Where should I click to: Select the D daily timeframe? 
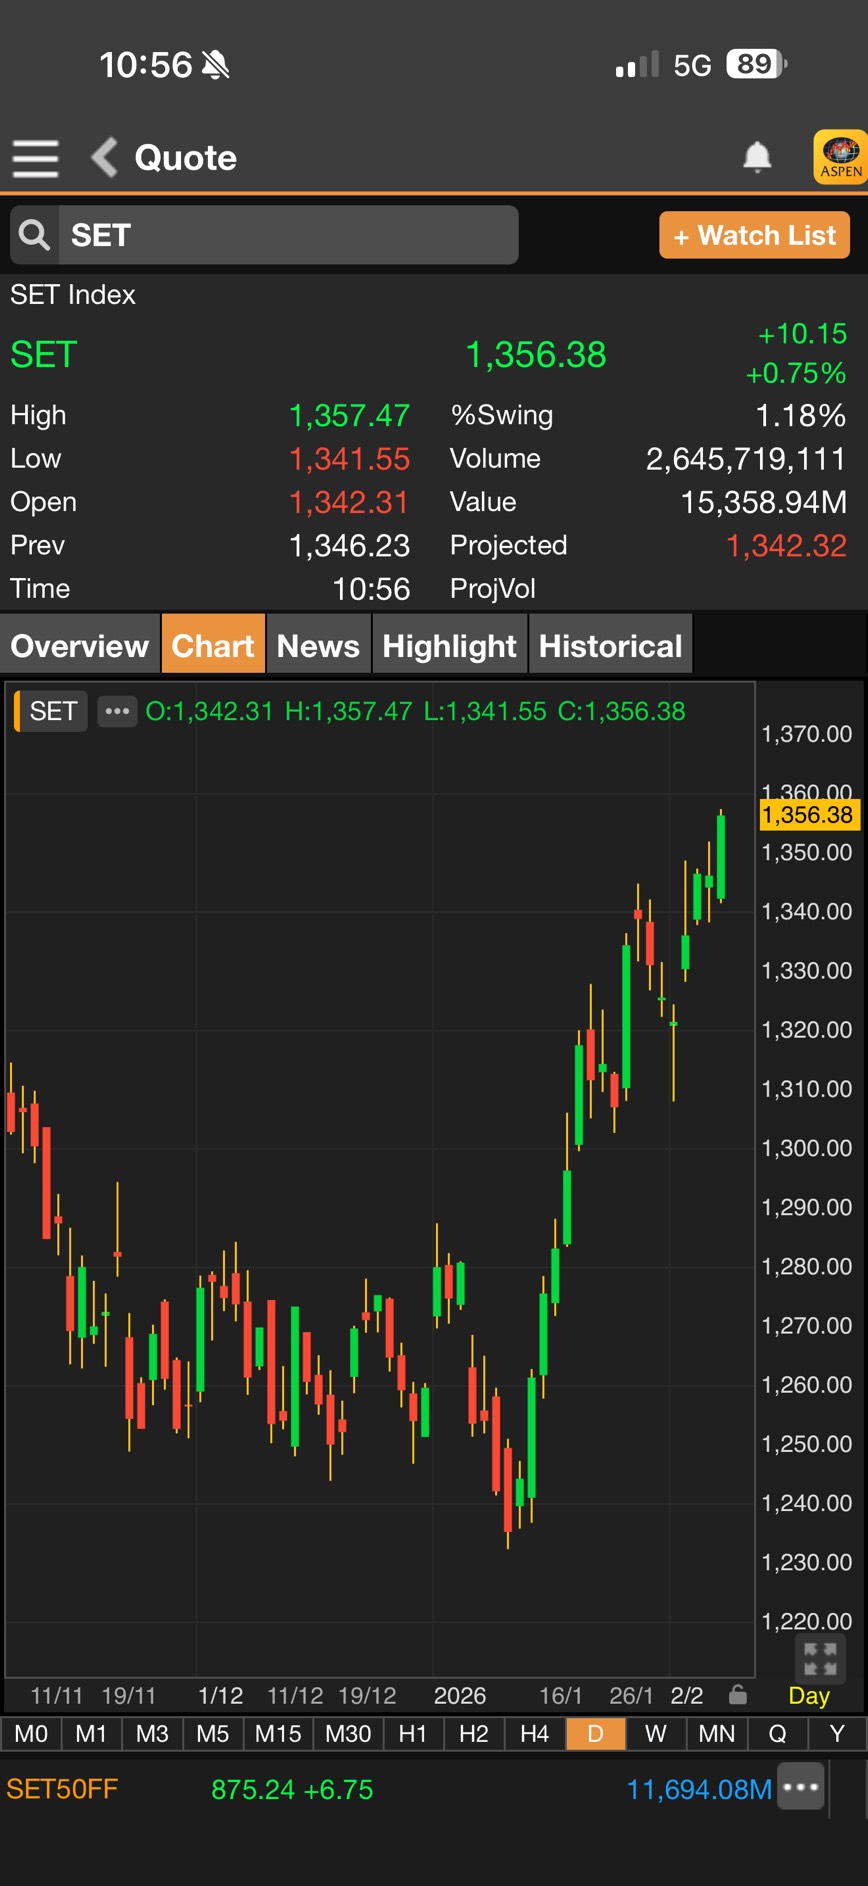(595, 1734)
